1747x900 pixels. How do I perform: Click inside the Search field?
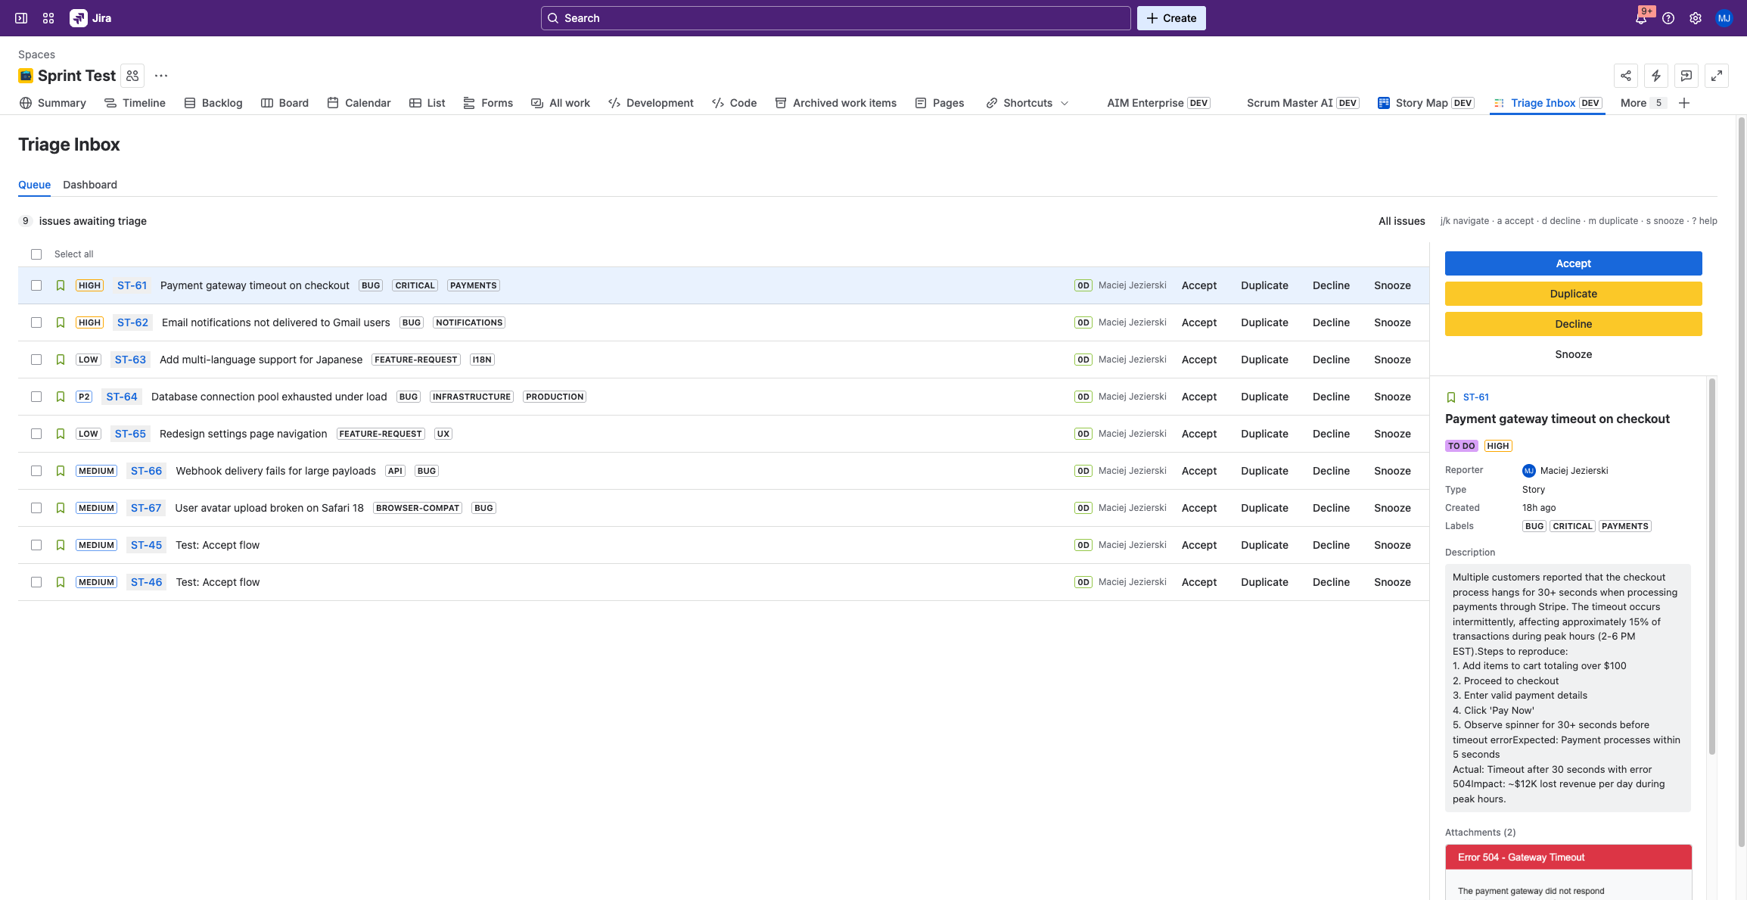pyautogui.click(x=835, y=17)
